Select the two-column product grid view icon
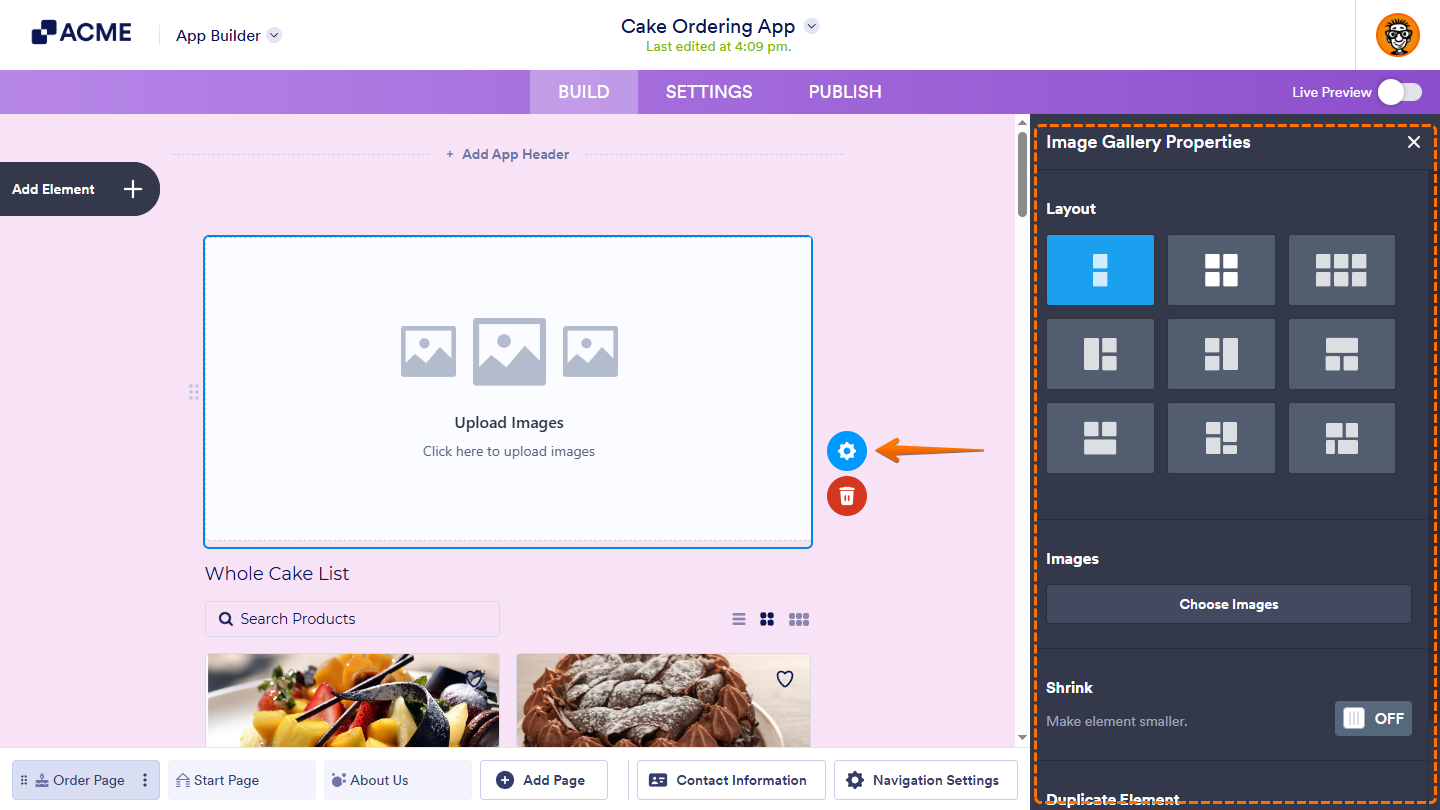This screenshot has width=1440, height=810. [x=767, y=619]
